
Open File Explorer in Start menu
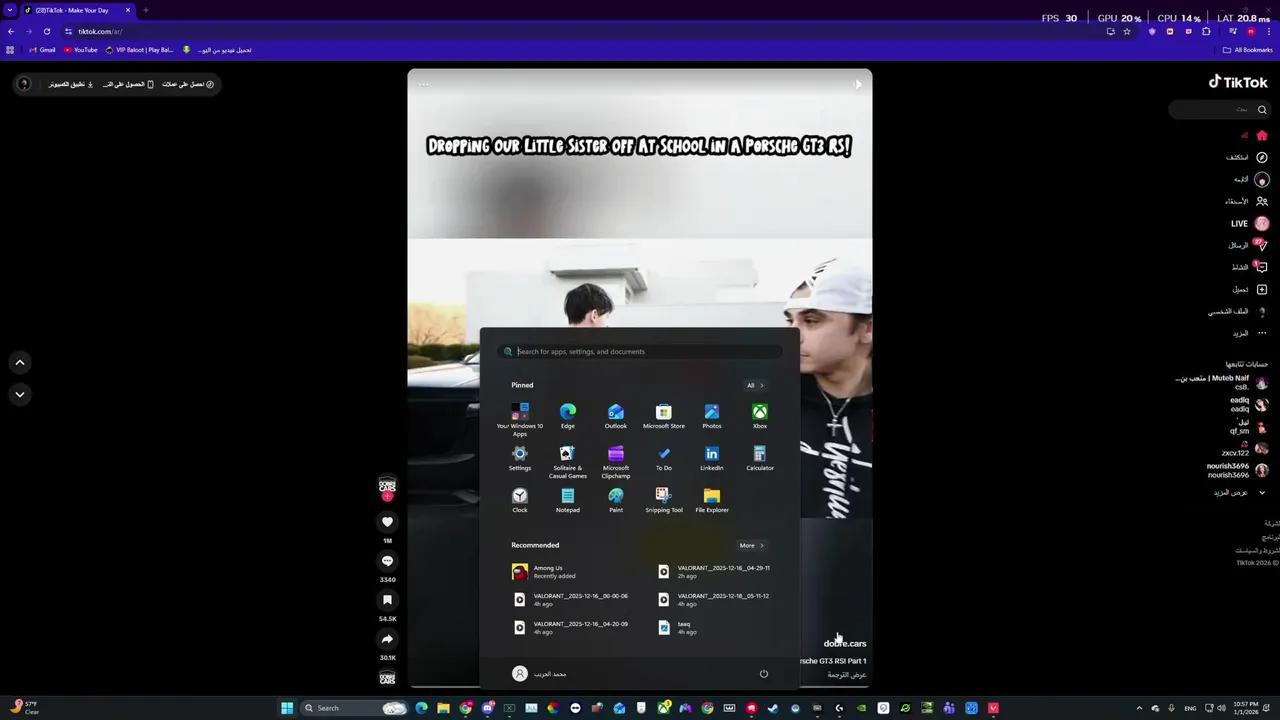coord(712,500)
